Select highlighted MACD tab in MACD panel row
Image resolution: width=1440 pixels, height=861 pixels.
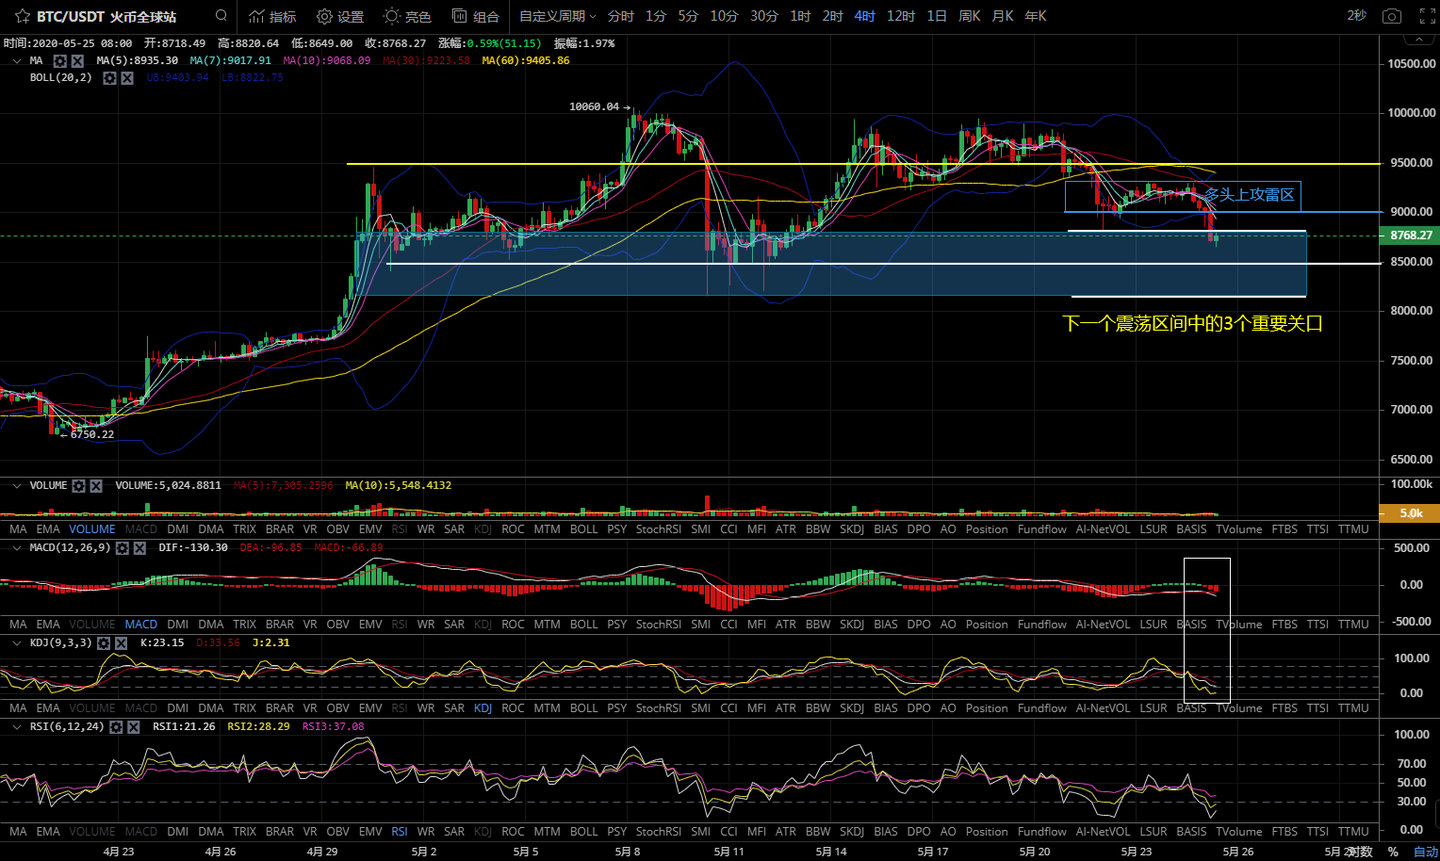pos(141,624)
